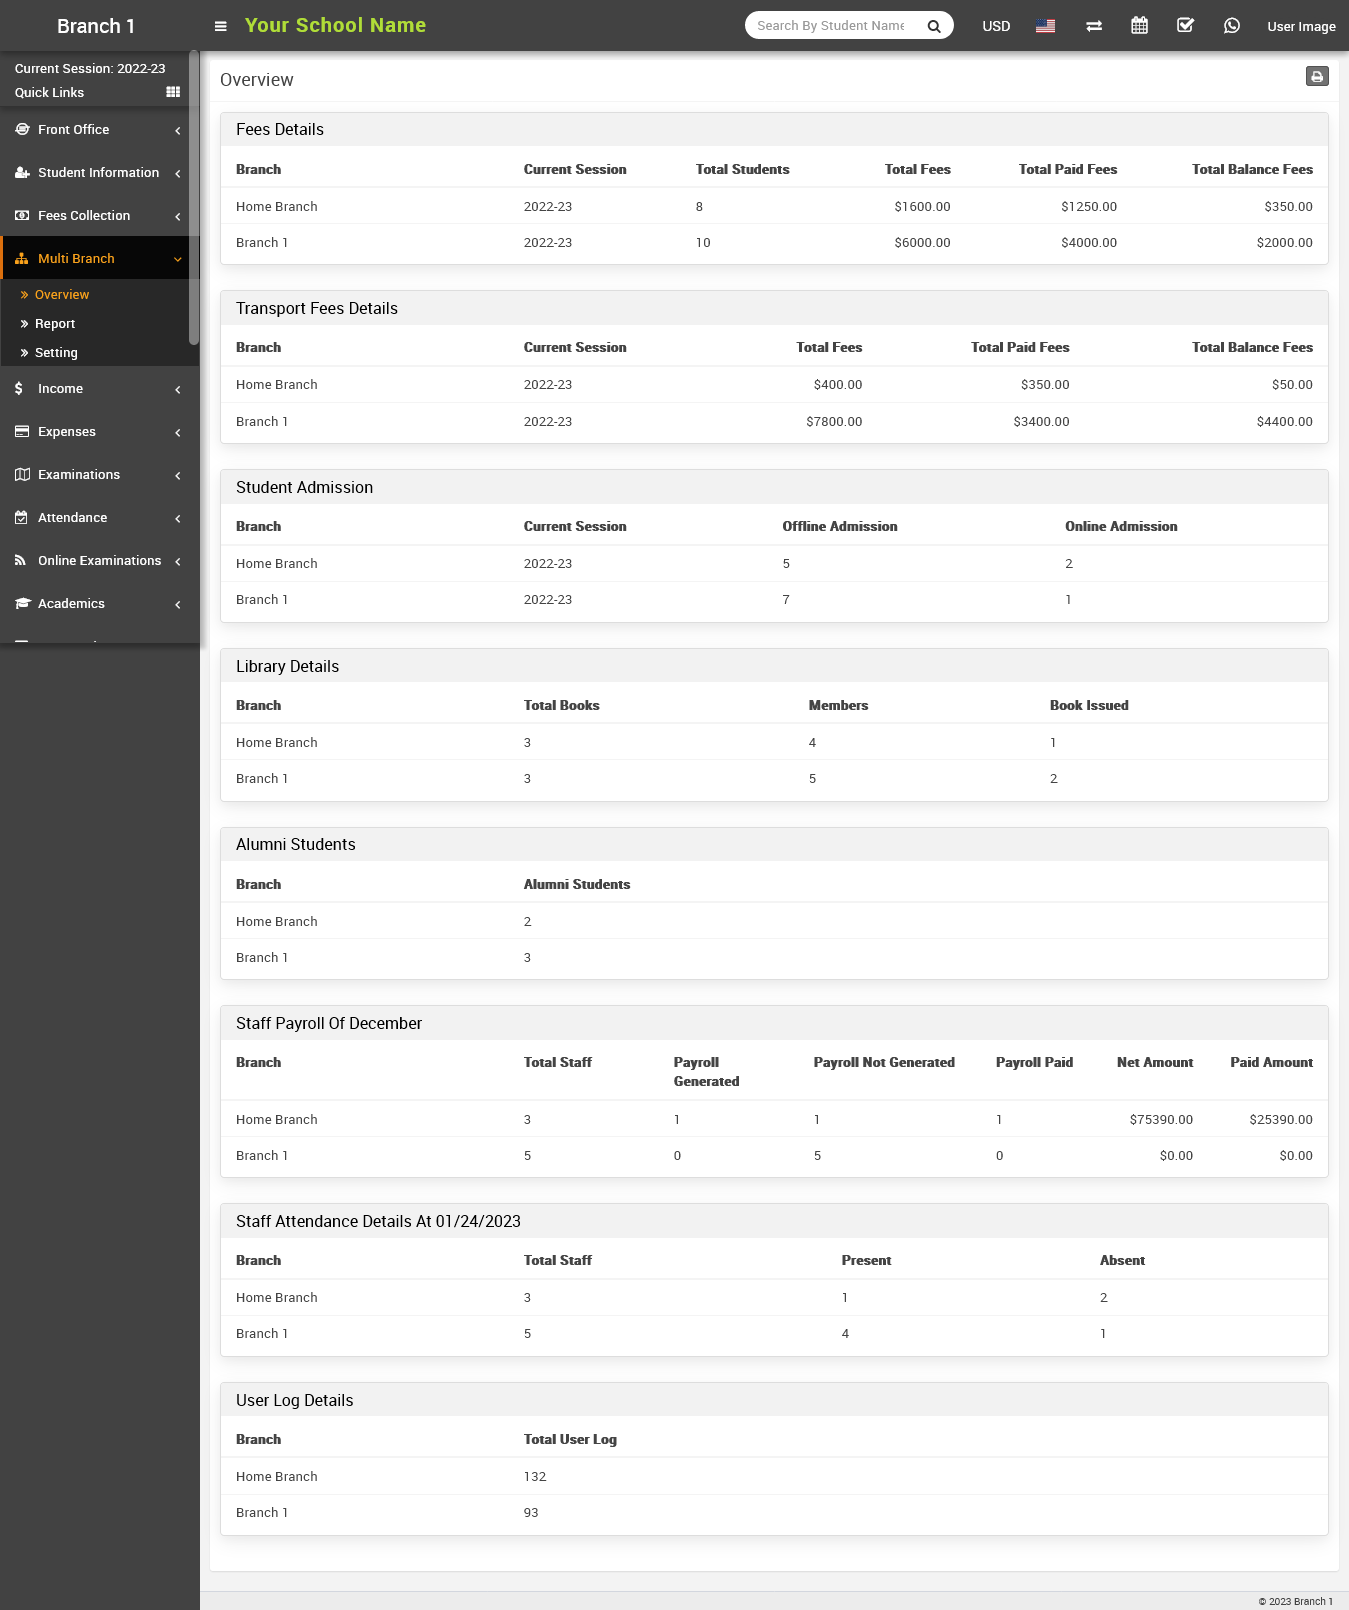Image resolution: width=1349 pixels, height=1610 pixels.
Task: Click the Search By Student Name field
Action: click(x=830, y=26)
